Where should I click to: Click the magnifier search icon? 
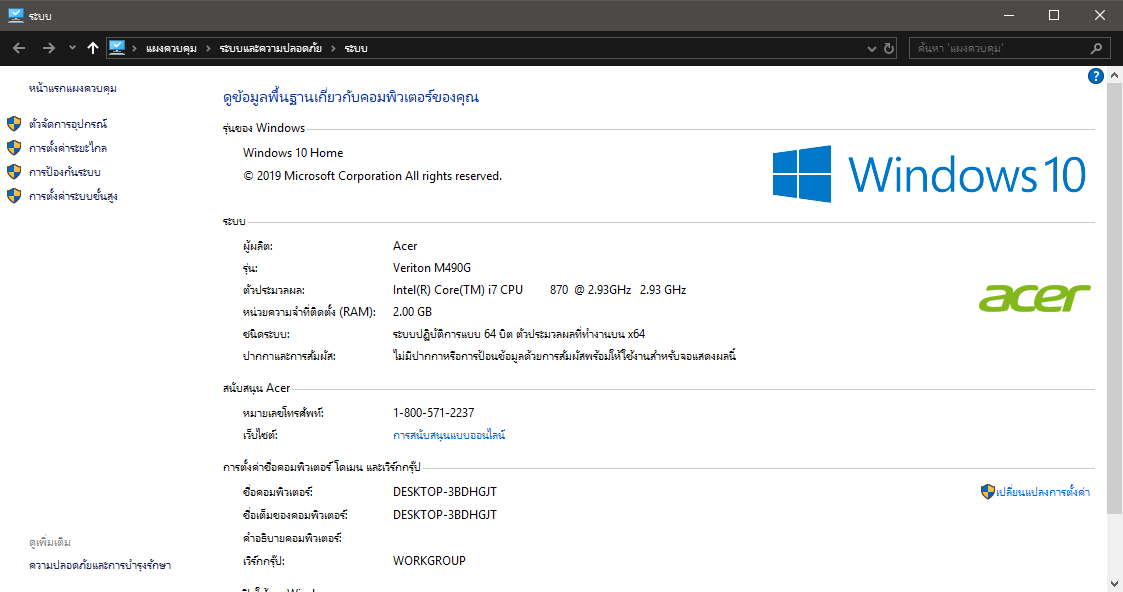tap(1097, 48)
